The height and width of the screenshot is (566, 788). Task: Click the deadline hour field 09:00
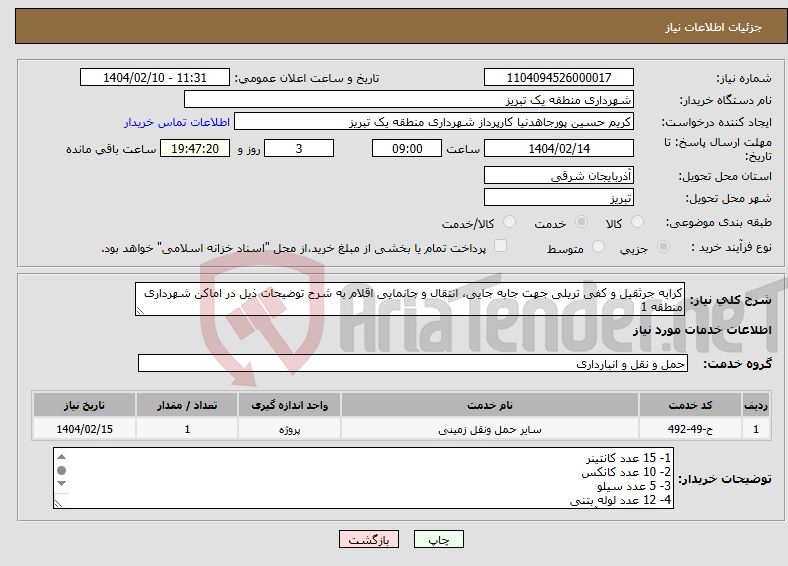point(407,148)
